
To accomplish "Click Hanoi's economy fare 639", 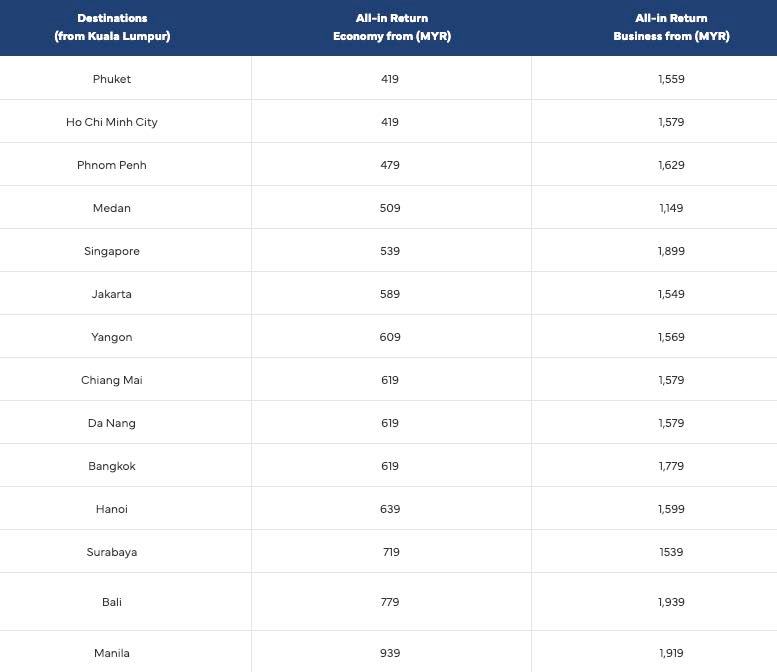I will pos(390,509).
